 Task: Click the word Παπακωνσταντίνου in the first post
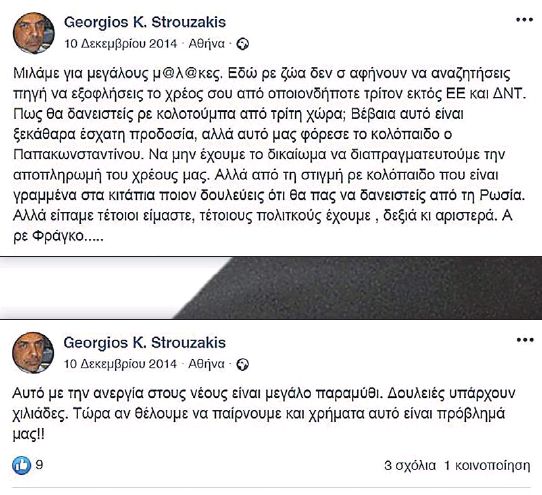point(78,155)
